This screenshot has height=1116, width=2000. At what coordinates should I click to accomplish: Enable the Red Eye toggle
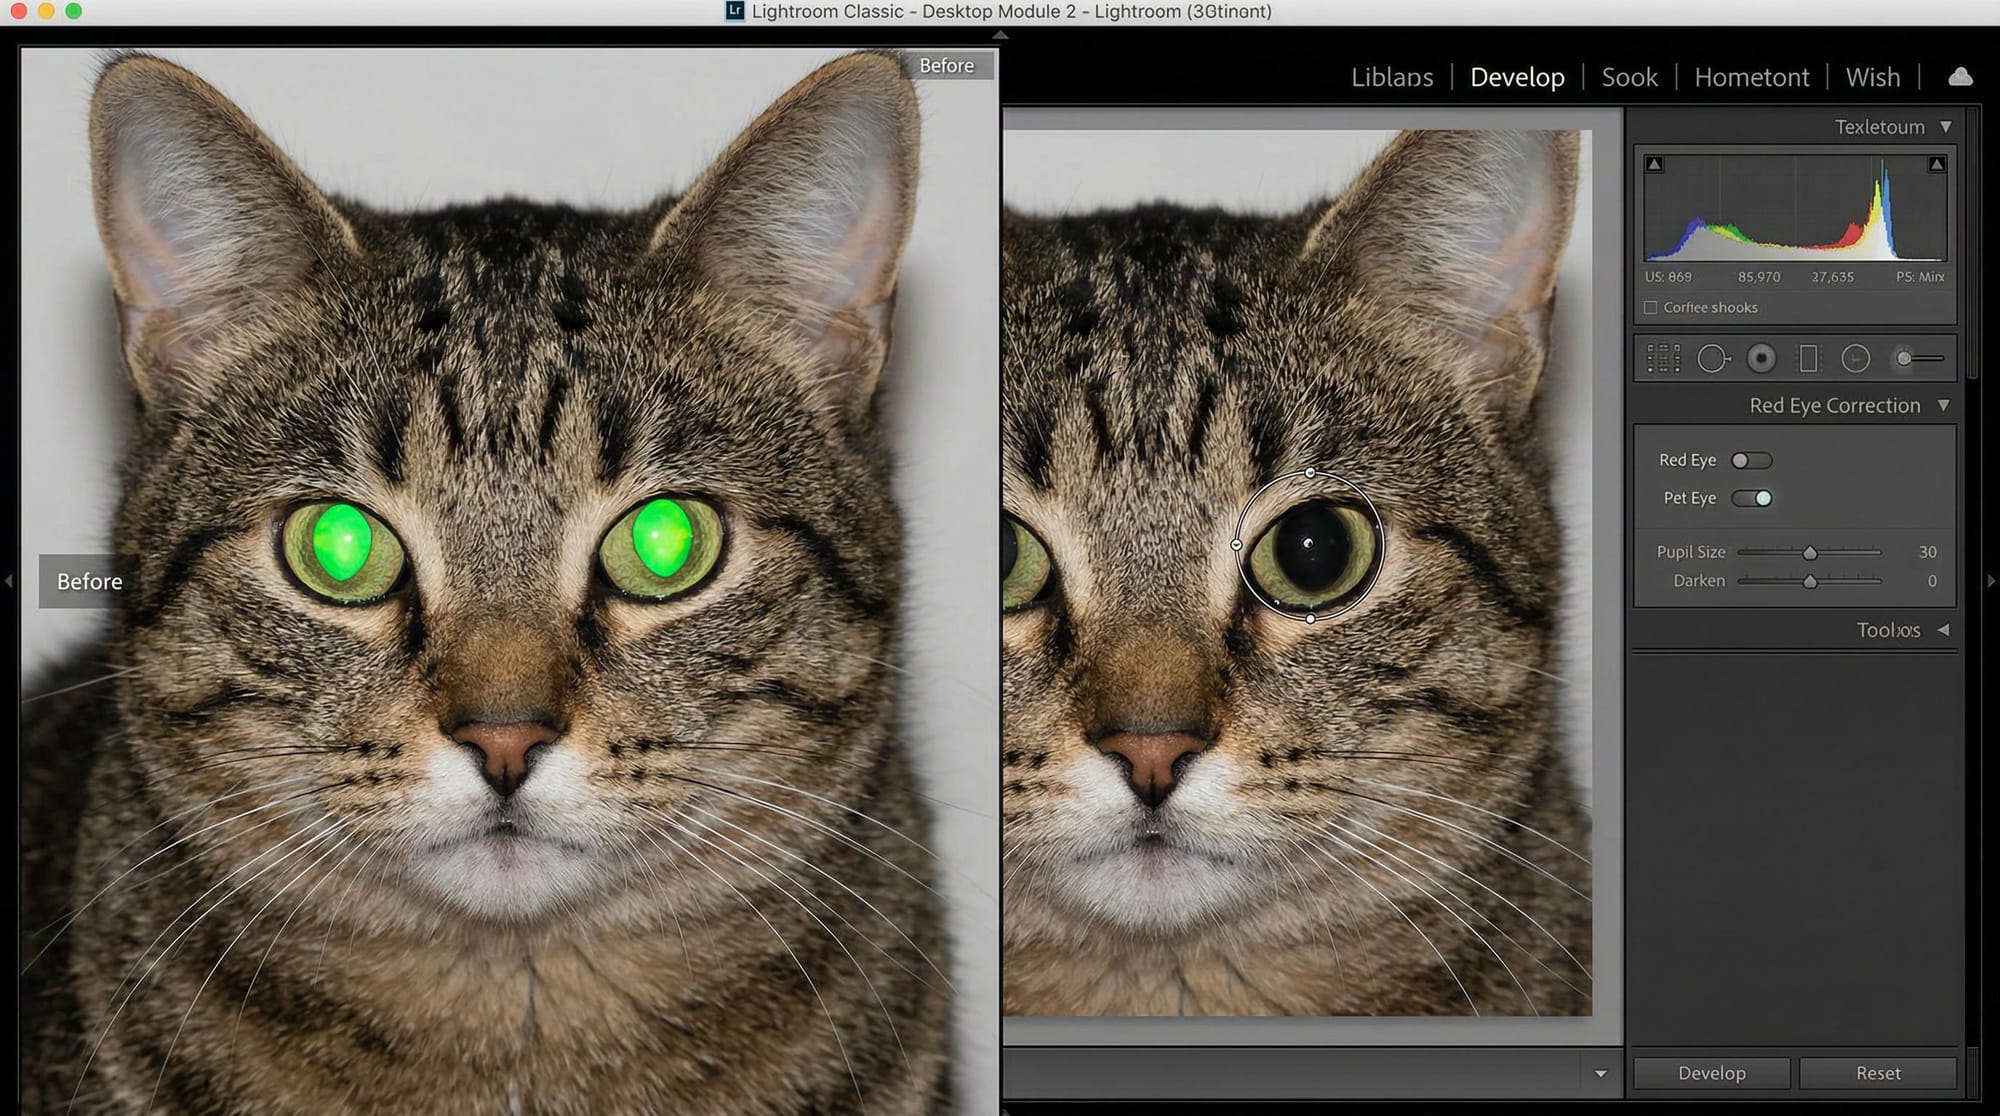[1751, 460]
